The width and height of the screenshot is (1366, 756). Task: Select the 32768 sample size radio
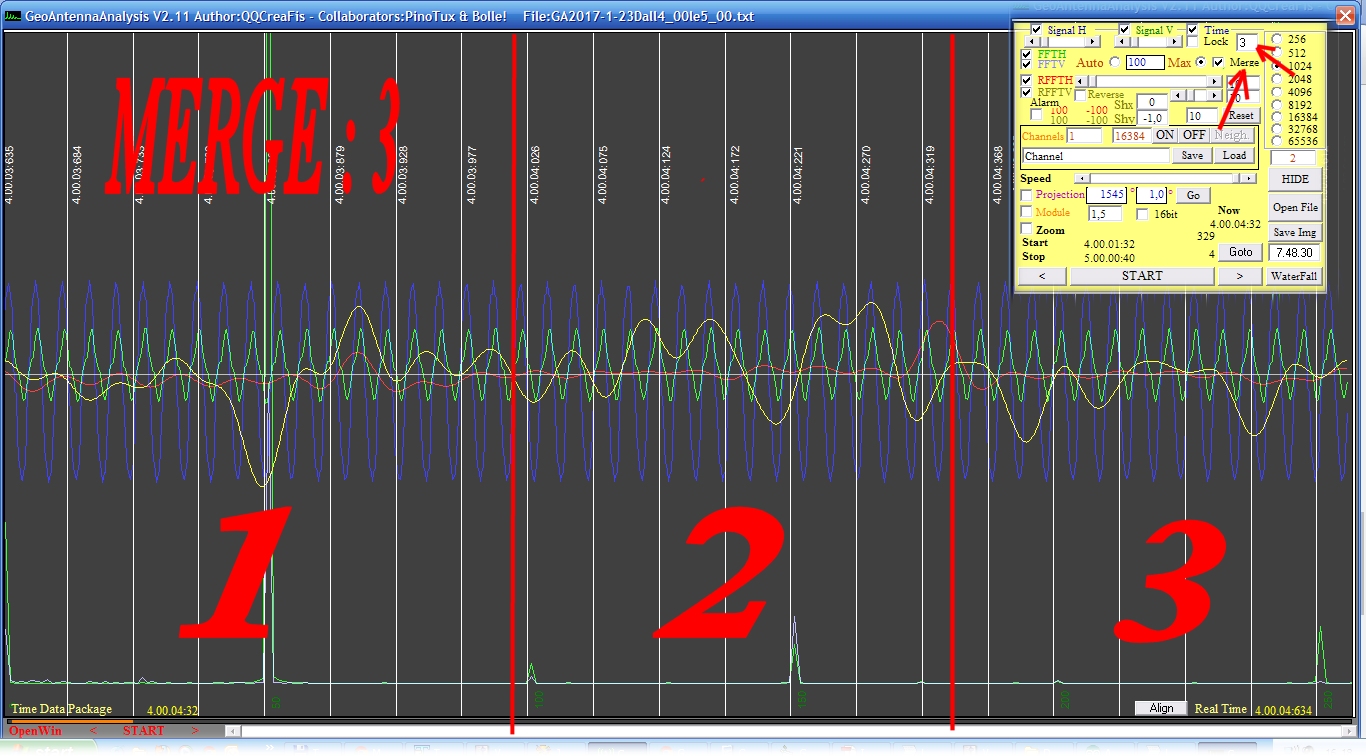pyautogui.click(x=1277, y=129)
